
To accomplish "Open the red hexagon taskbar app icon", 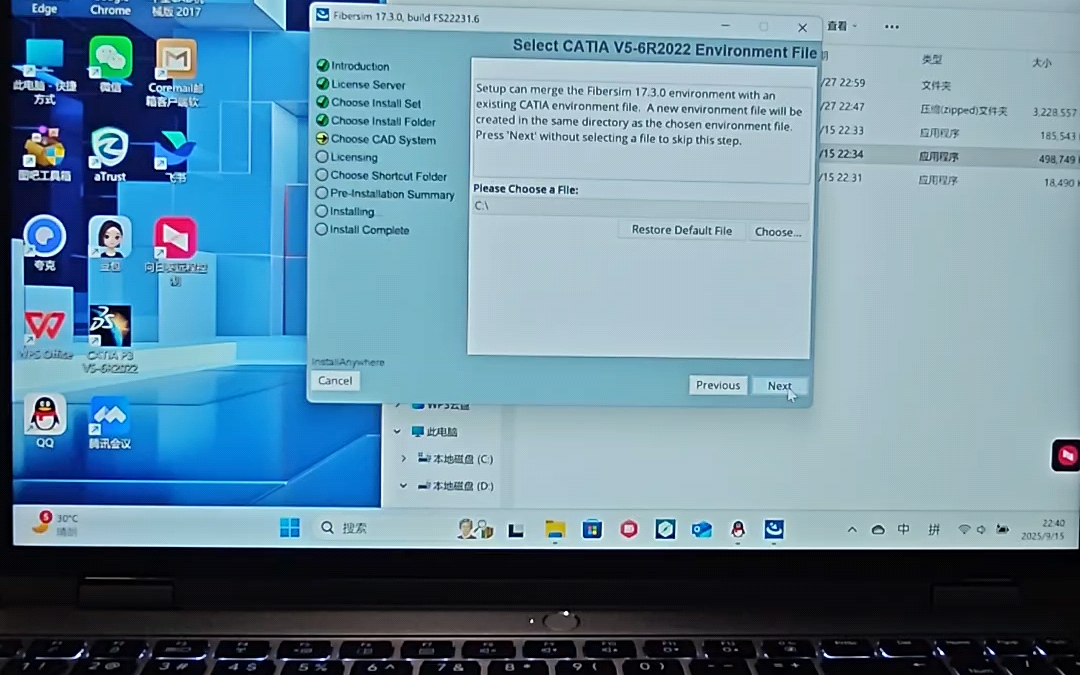I will point(628,529).
